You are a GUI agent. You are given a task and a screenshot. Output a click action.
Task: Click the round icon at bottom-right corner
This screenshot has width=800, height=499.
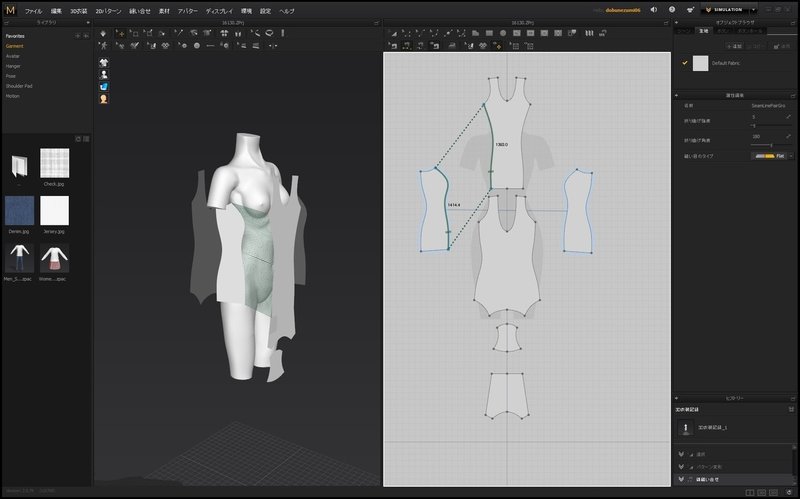pos(789,492)
